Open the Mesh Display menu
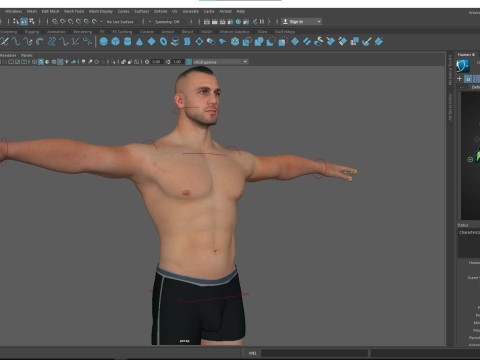 tap(101, 11)
